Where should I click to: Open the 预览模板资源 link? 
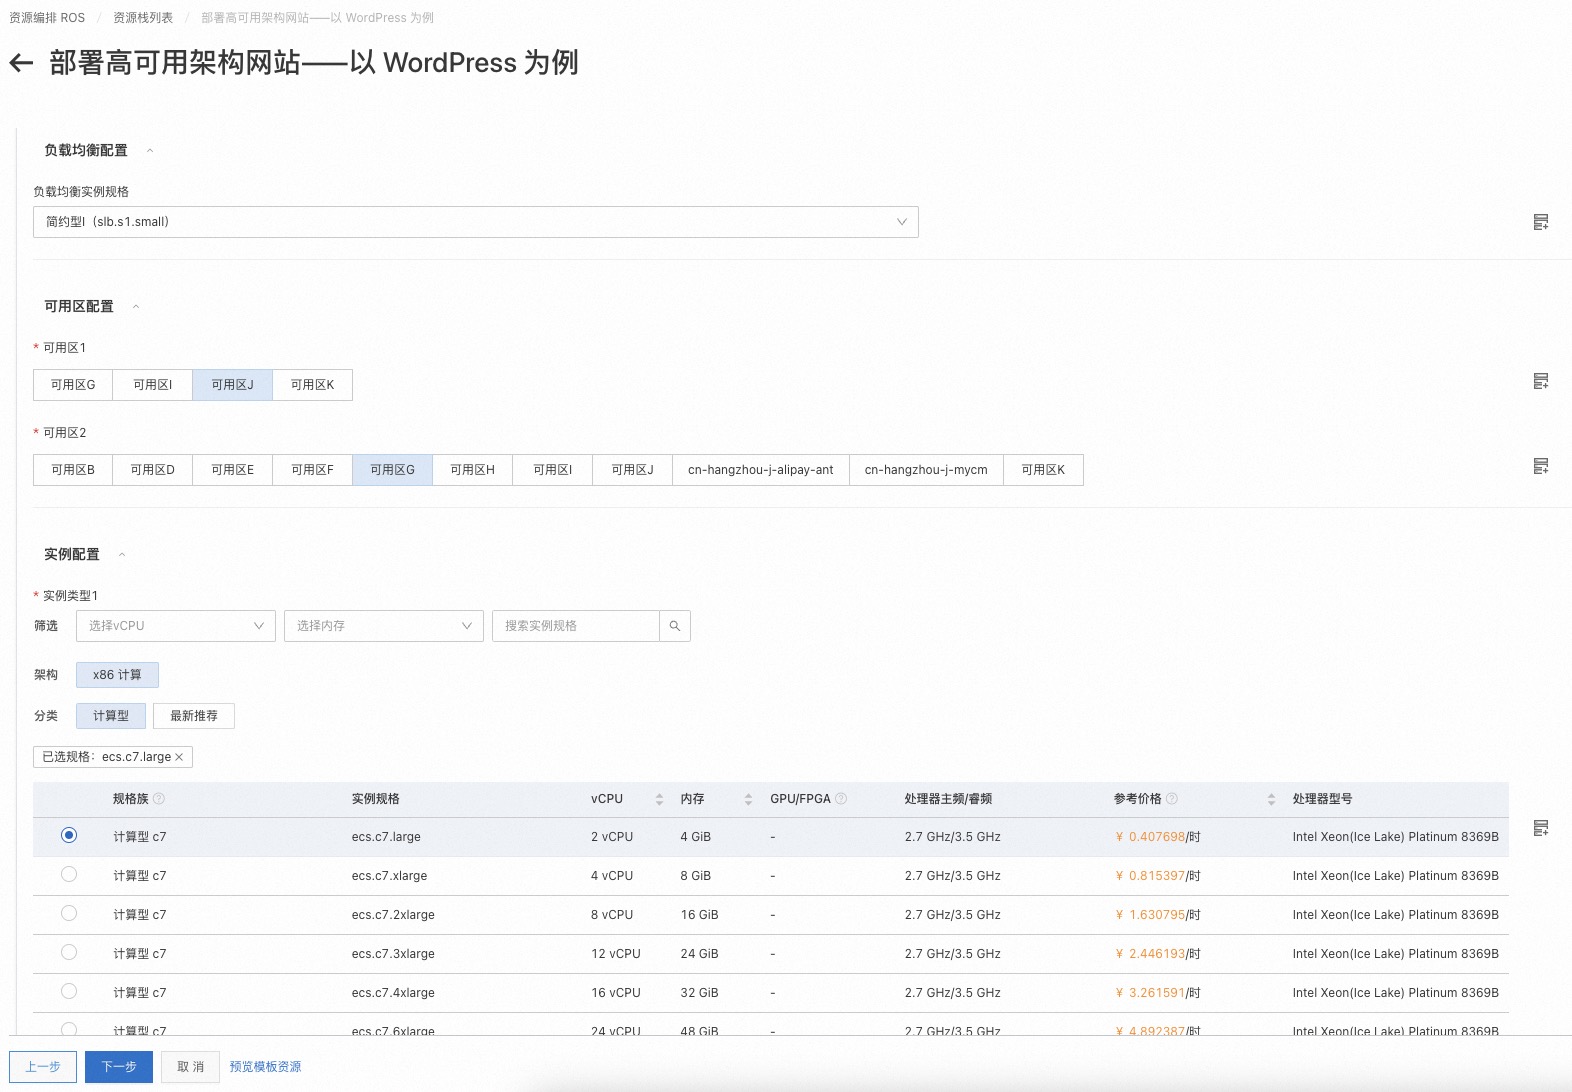(x=265, y=1067)
